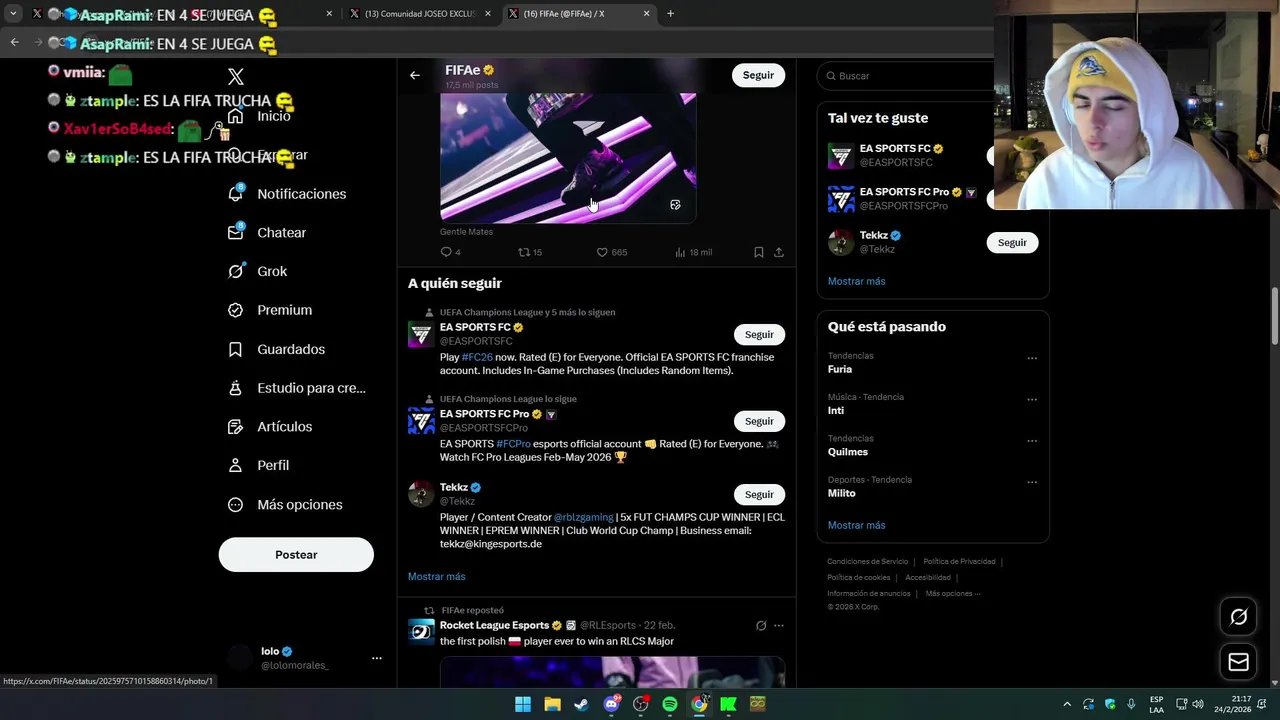Open Discord from the taskbar
This screenshot has height=720, width=1280.
[611, 704]
